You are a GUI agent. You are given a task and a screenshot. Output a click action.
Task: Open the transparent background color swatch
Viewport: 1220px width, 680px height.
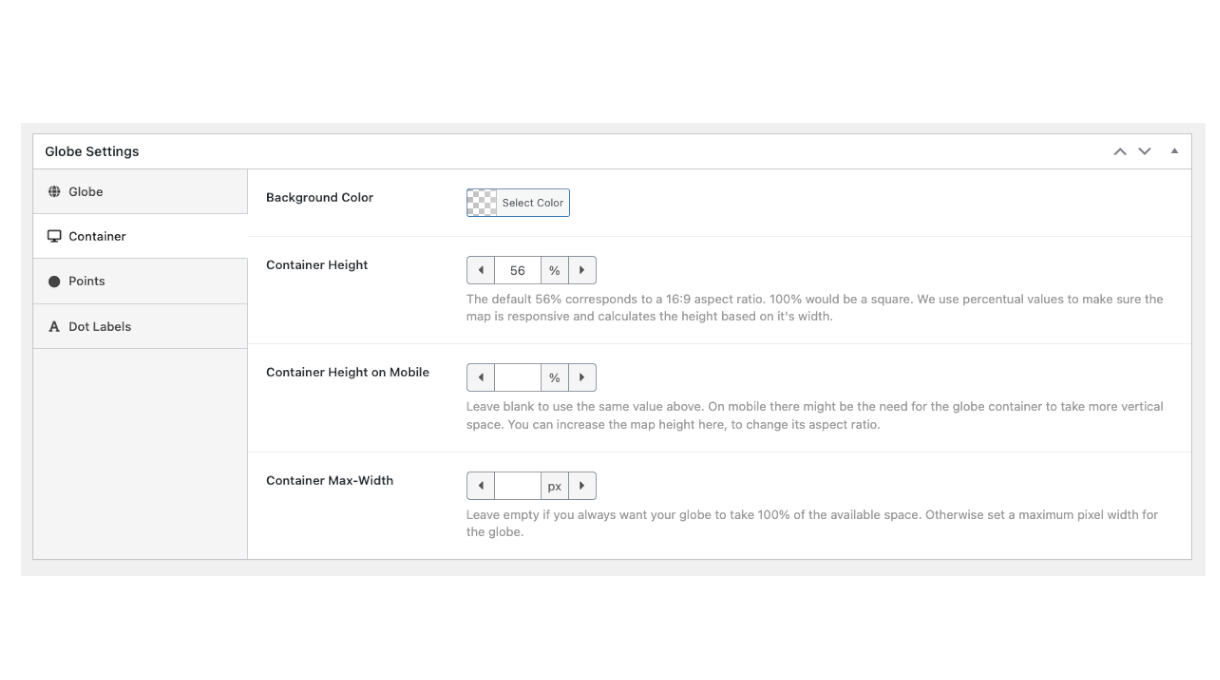click(x=483, y=202)
